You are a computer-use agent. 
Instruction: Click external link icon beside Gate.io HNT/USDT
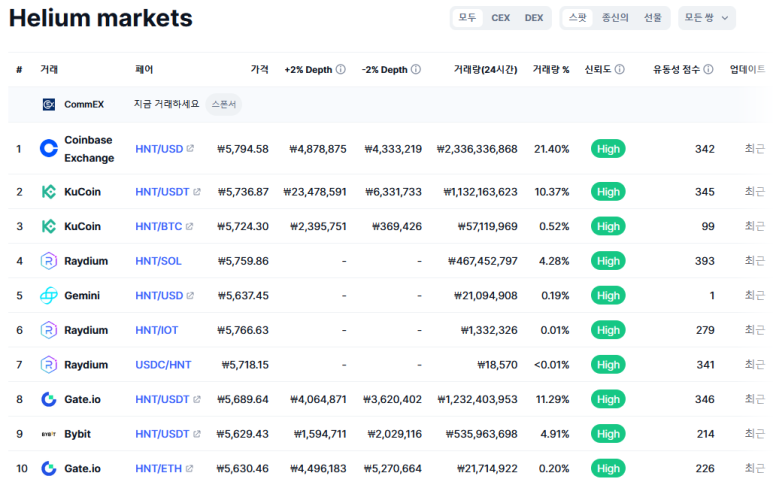tap(197, 399)
